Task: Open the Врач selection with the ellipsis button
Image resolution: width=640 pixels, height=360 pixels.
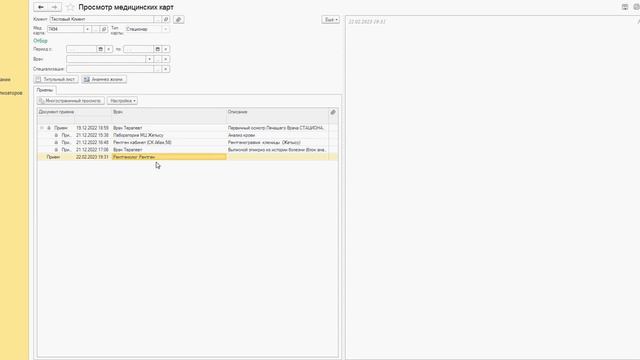Action: [158, 59]
